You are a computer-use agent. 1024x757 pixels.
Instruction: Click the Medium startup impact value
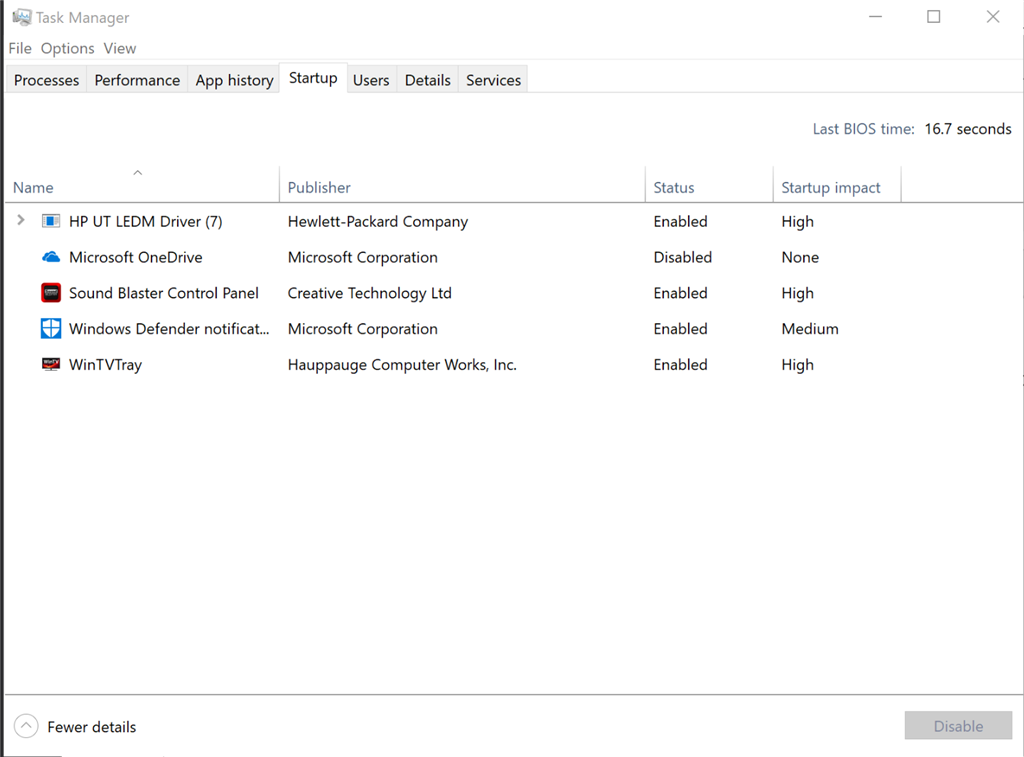pyautogui.click(x=810, y=329)
